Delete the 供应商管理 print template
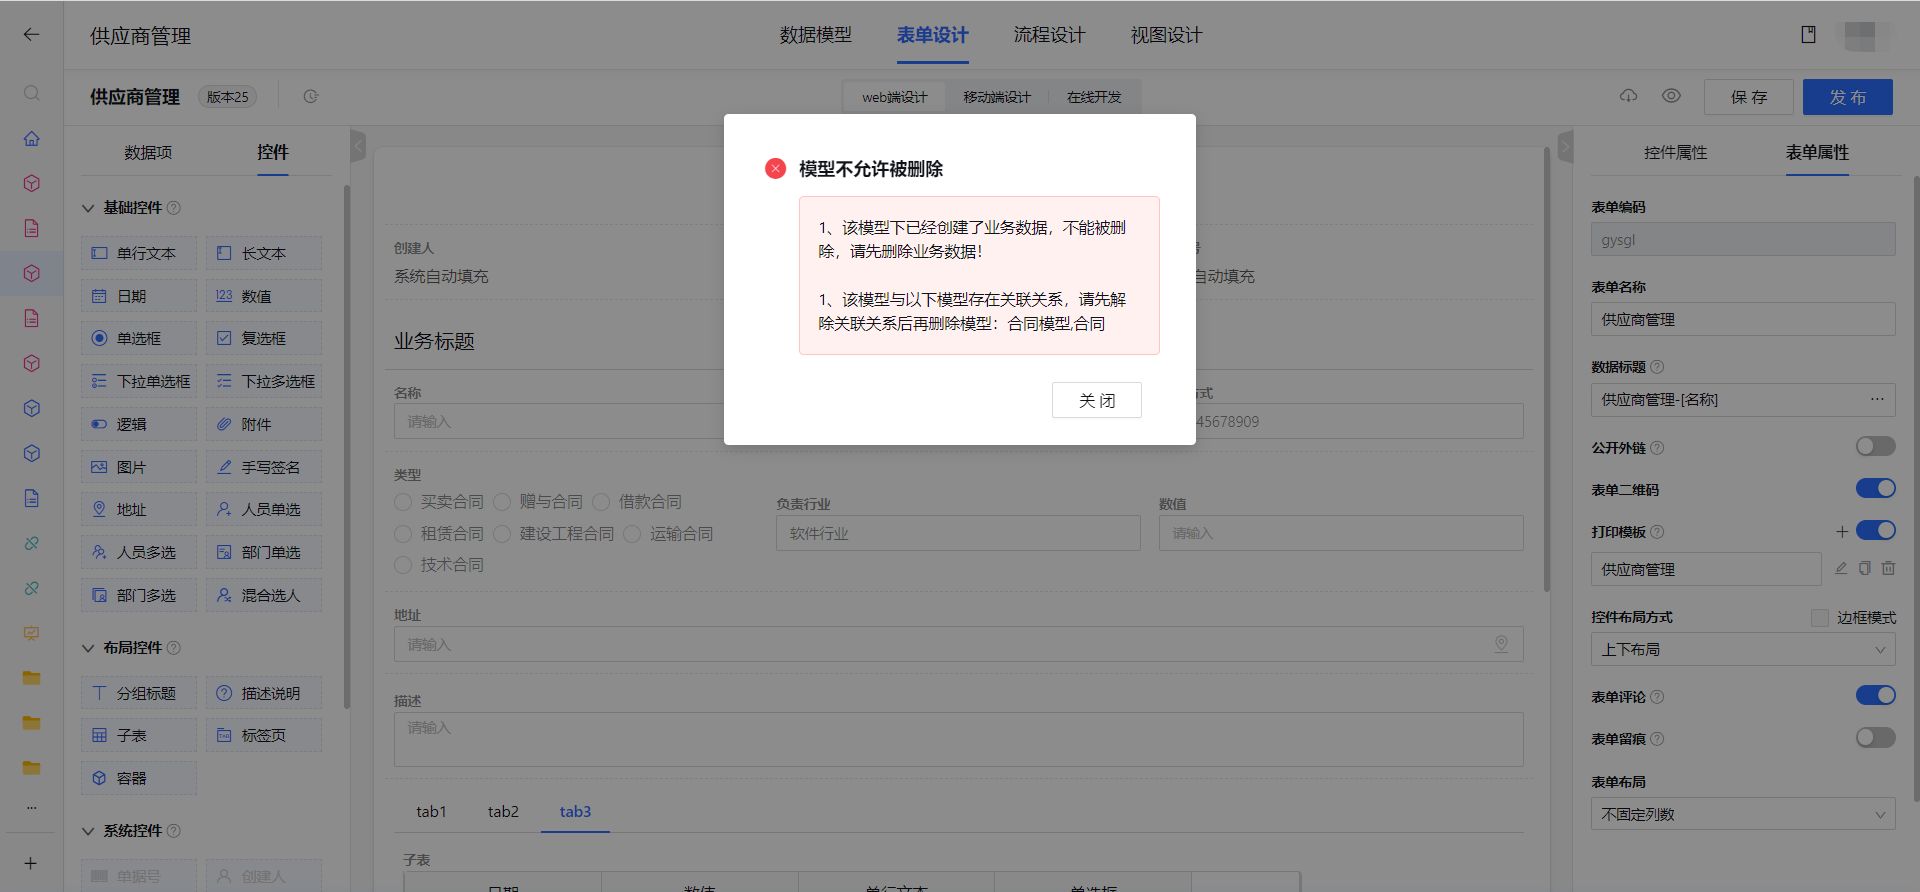1920x892 pixels. click(x=1888, y=568)
